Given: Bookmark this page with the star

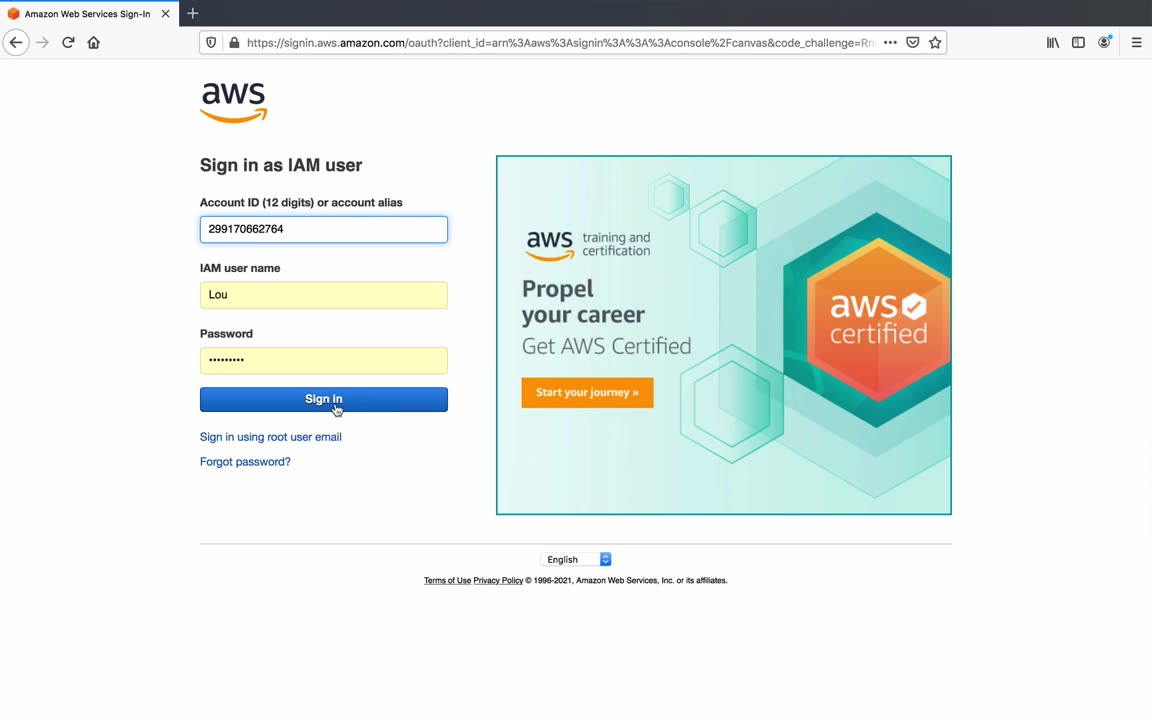Looking at the screenshot, I should (935, 43).
